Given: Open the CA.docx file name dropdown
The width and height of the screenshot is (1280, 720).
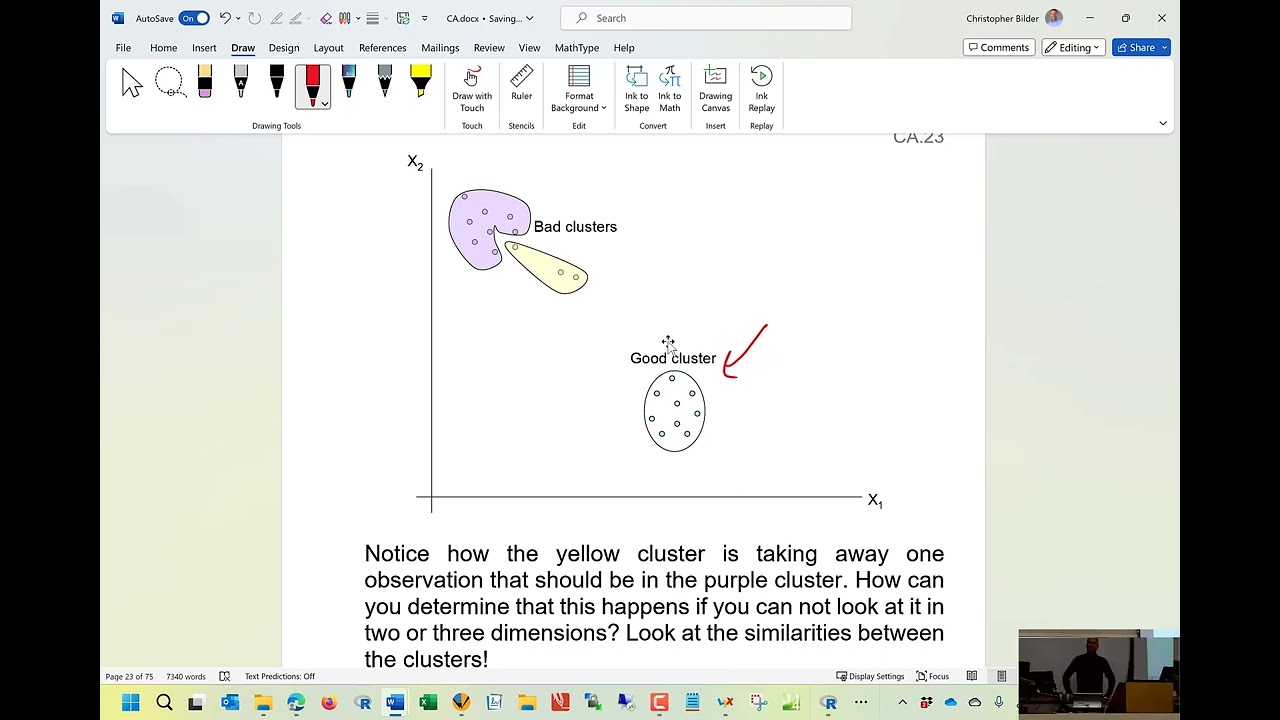Looking at the screenshot, I should 490,18.
